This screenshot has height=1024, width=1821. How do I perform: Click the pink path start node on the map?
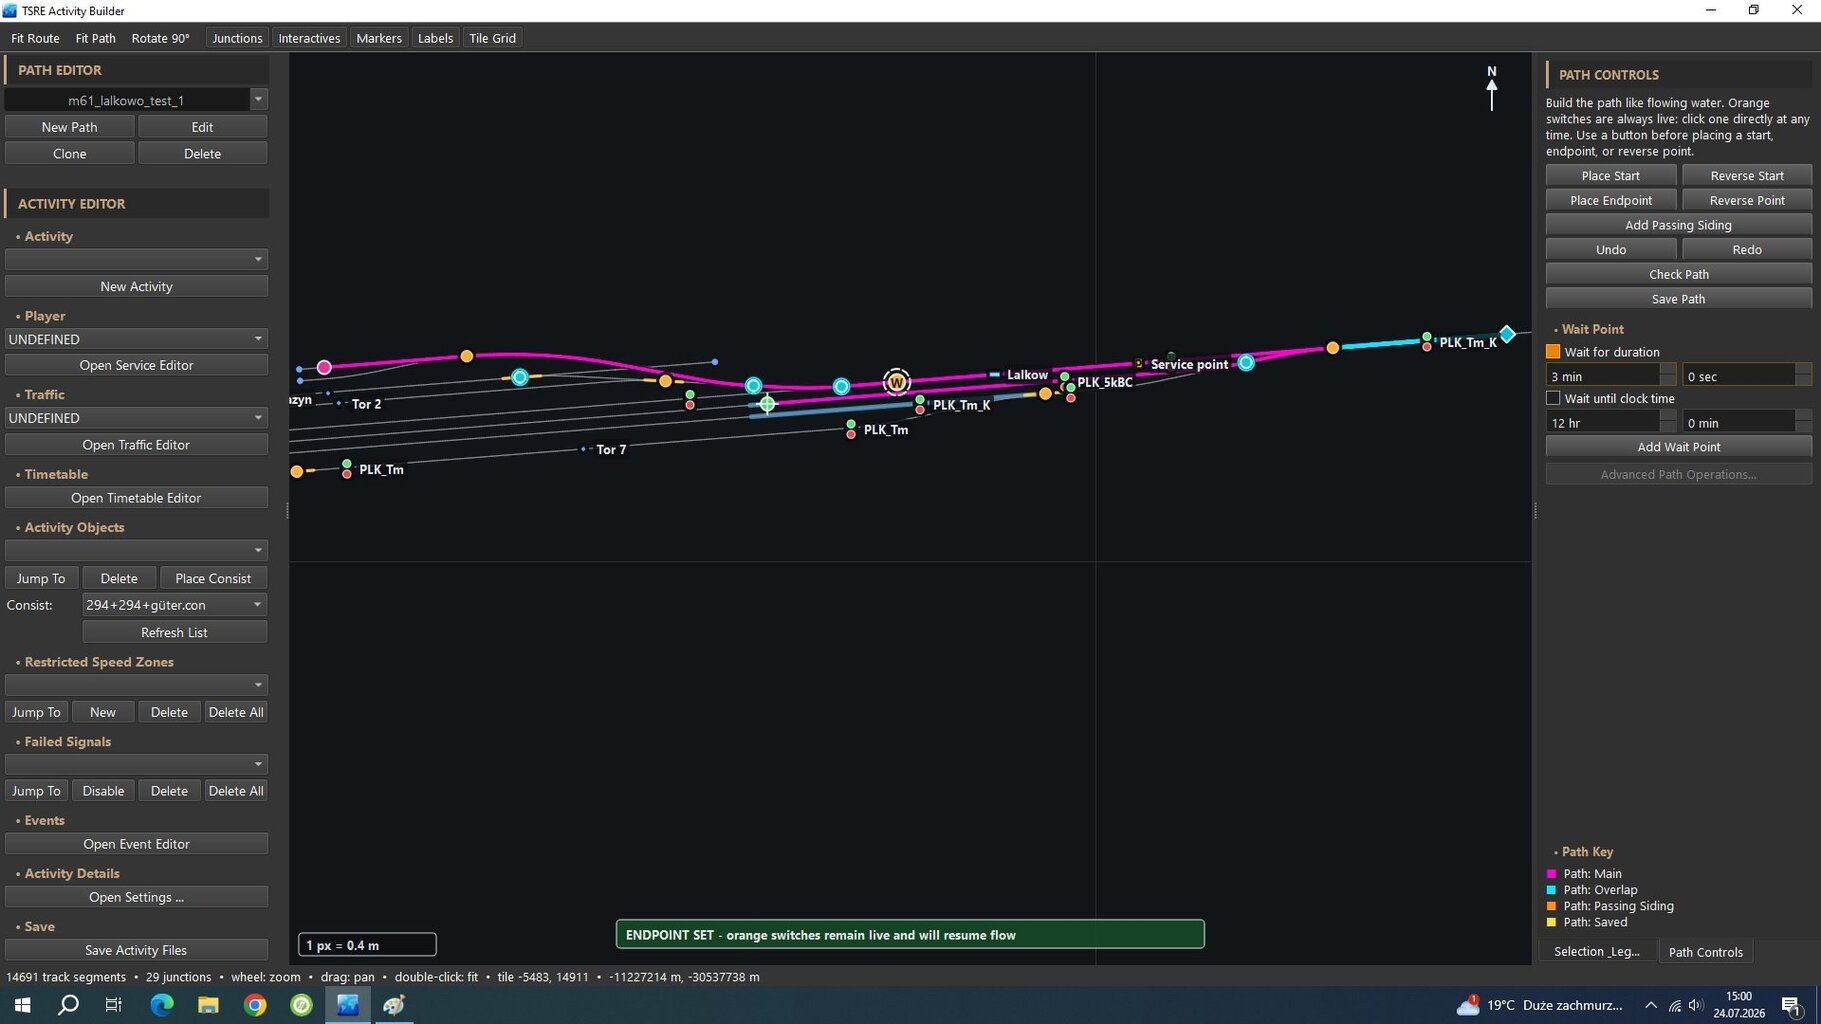coord(324,367)
